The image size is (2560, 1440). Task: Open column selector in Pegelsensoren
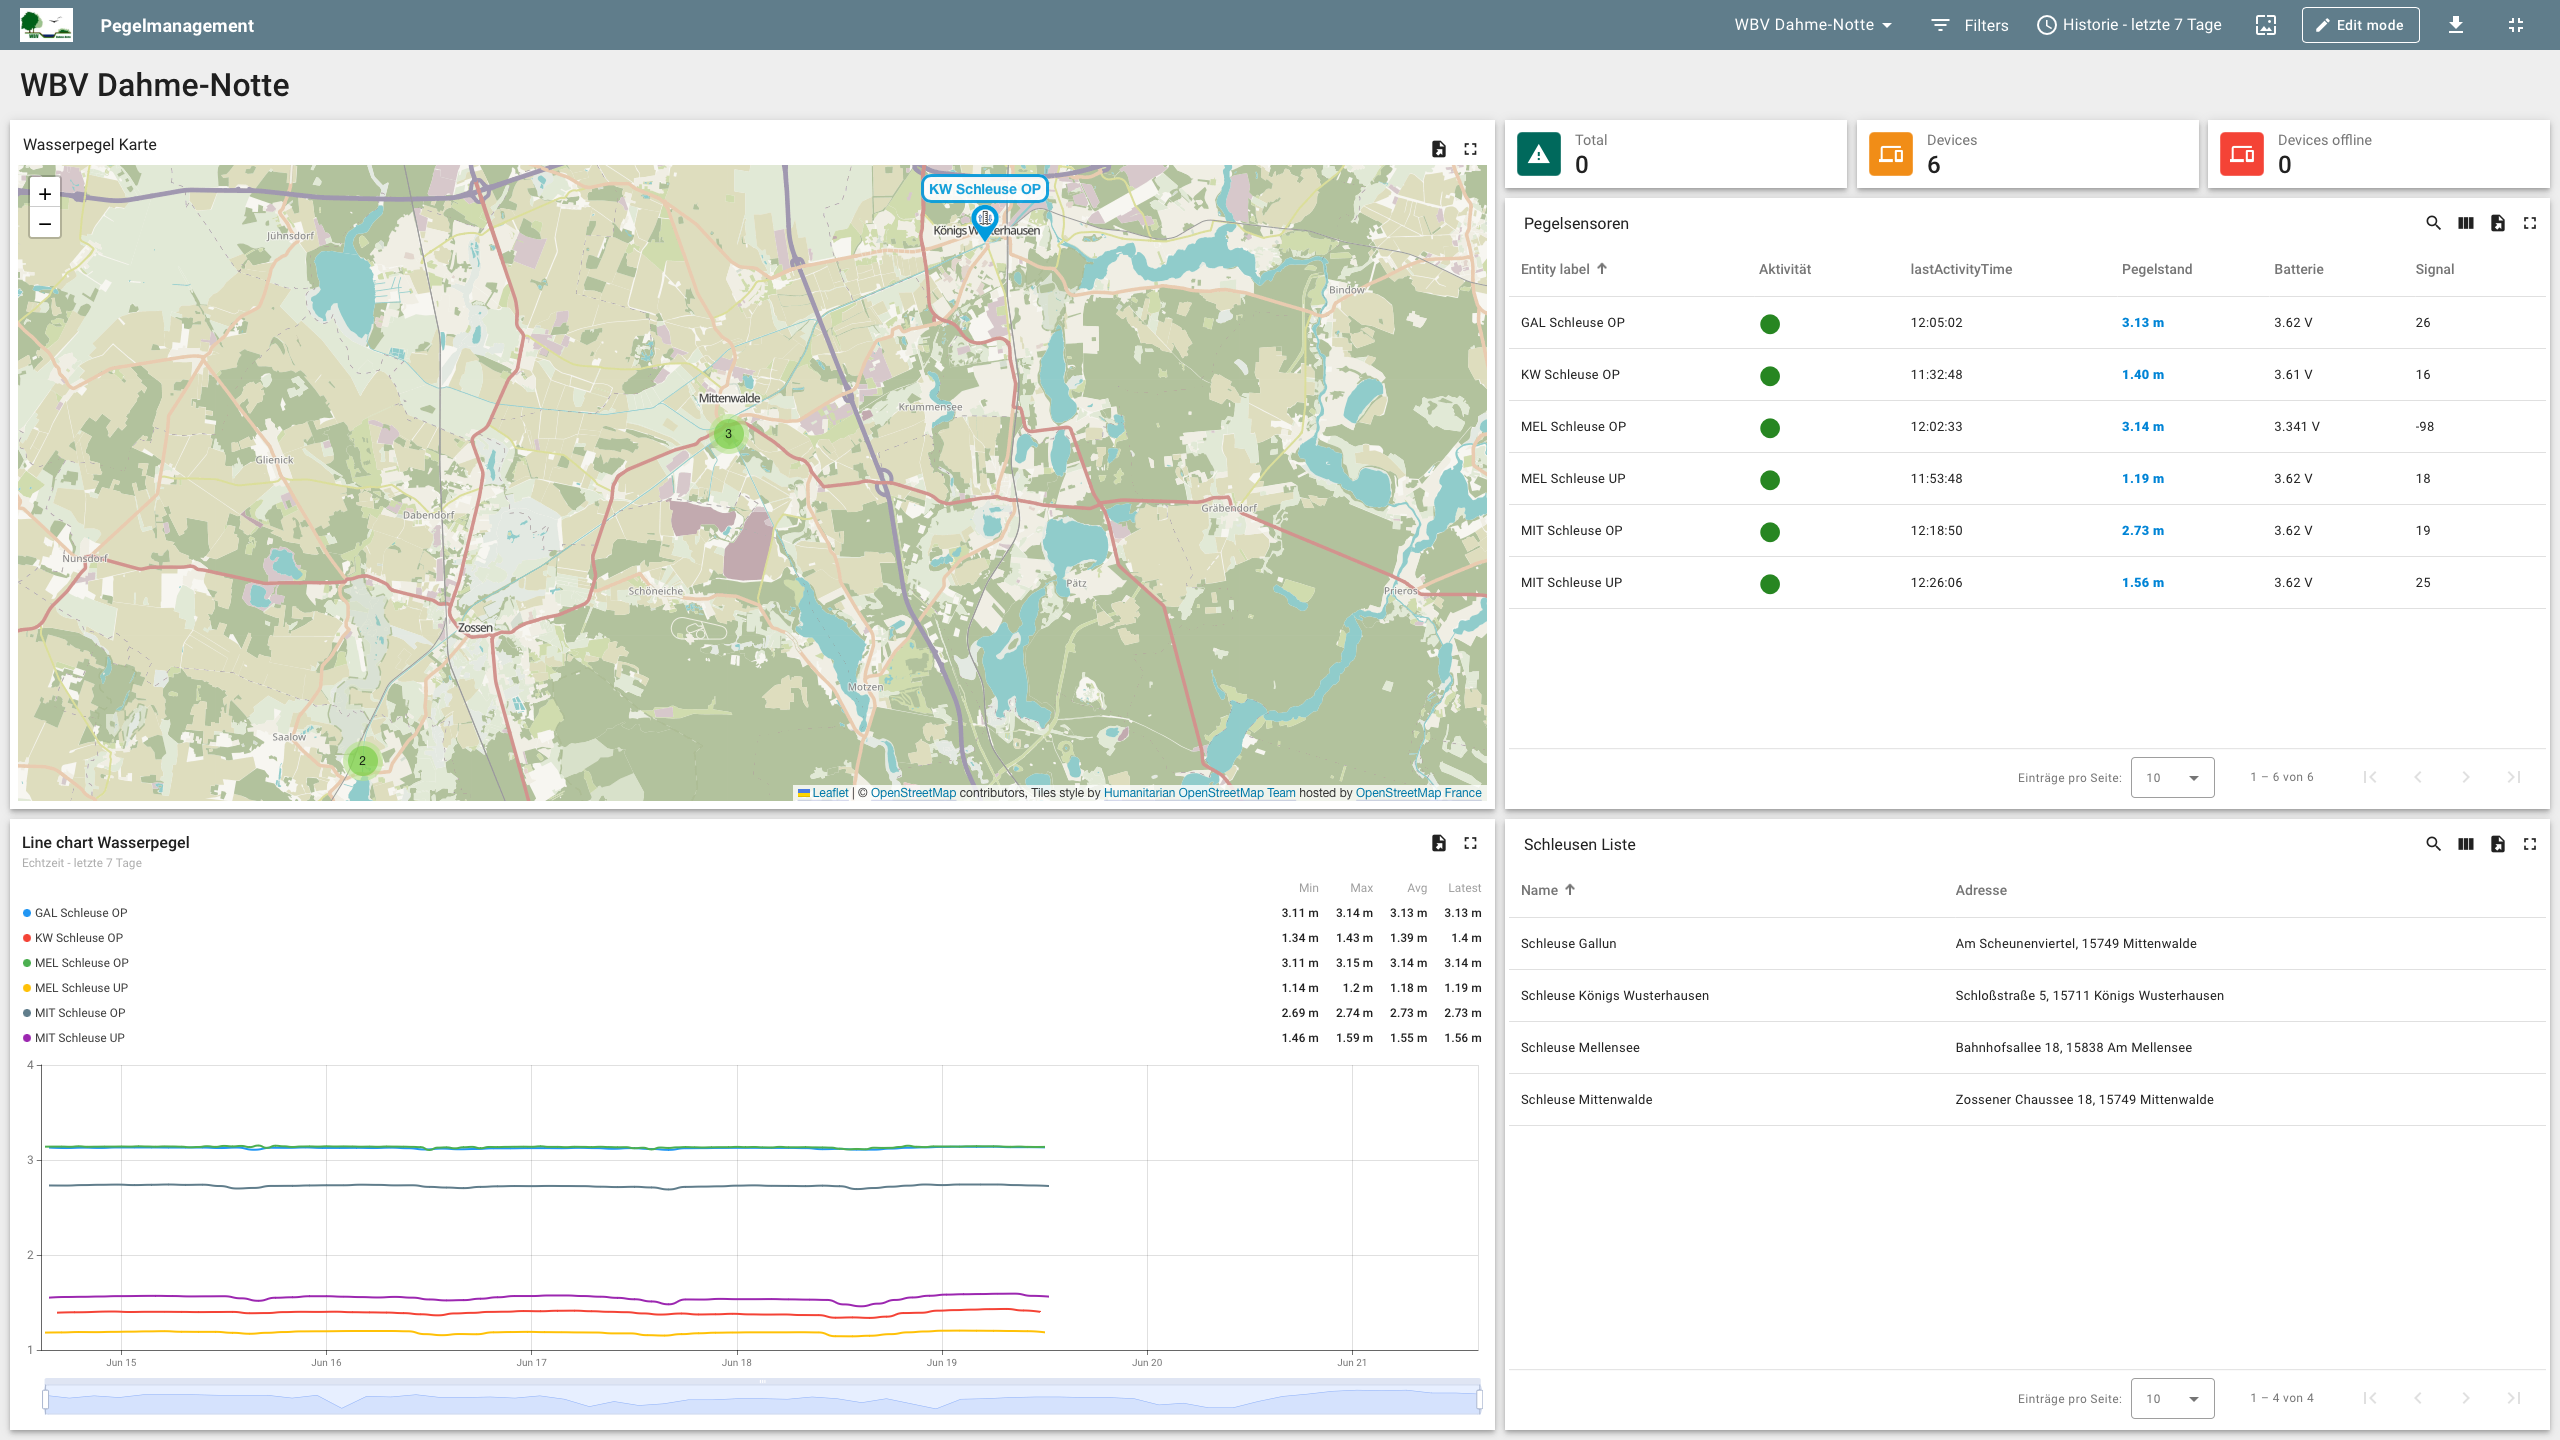[x=2465, y=223]
